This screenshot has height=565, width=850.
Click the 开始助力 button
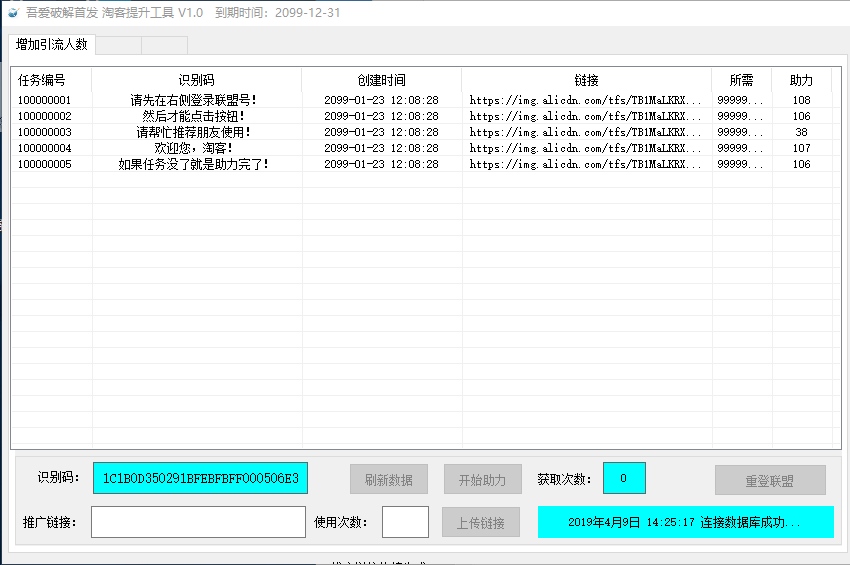482,479
